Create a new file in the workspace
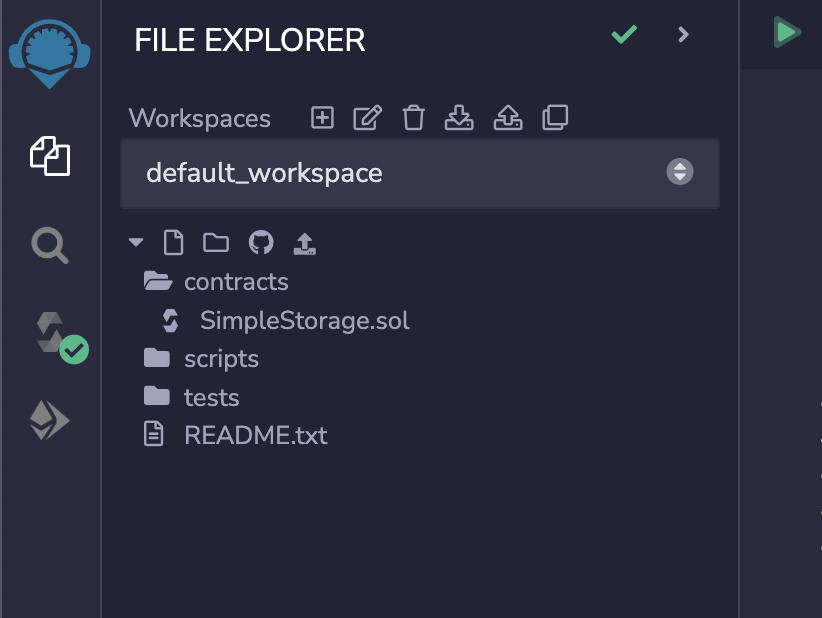822x618 pixels. (173, 243)
